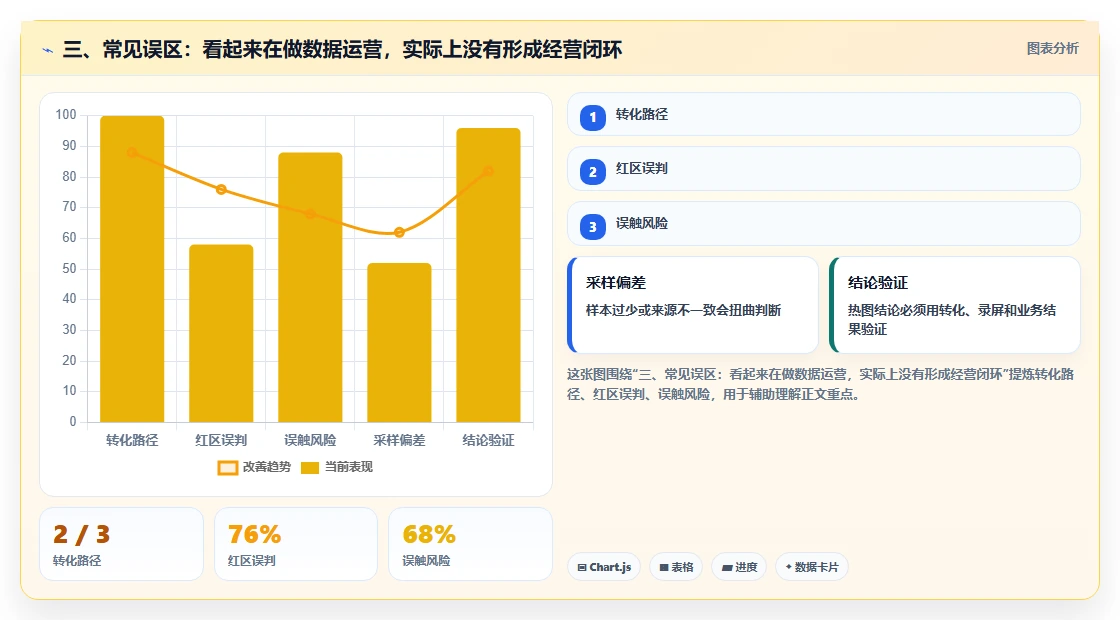Screen dimensions: 1120x620
Task: Click the trend line point above 红区误判
Action: pos(221,189)
